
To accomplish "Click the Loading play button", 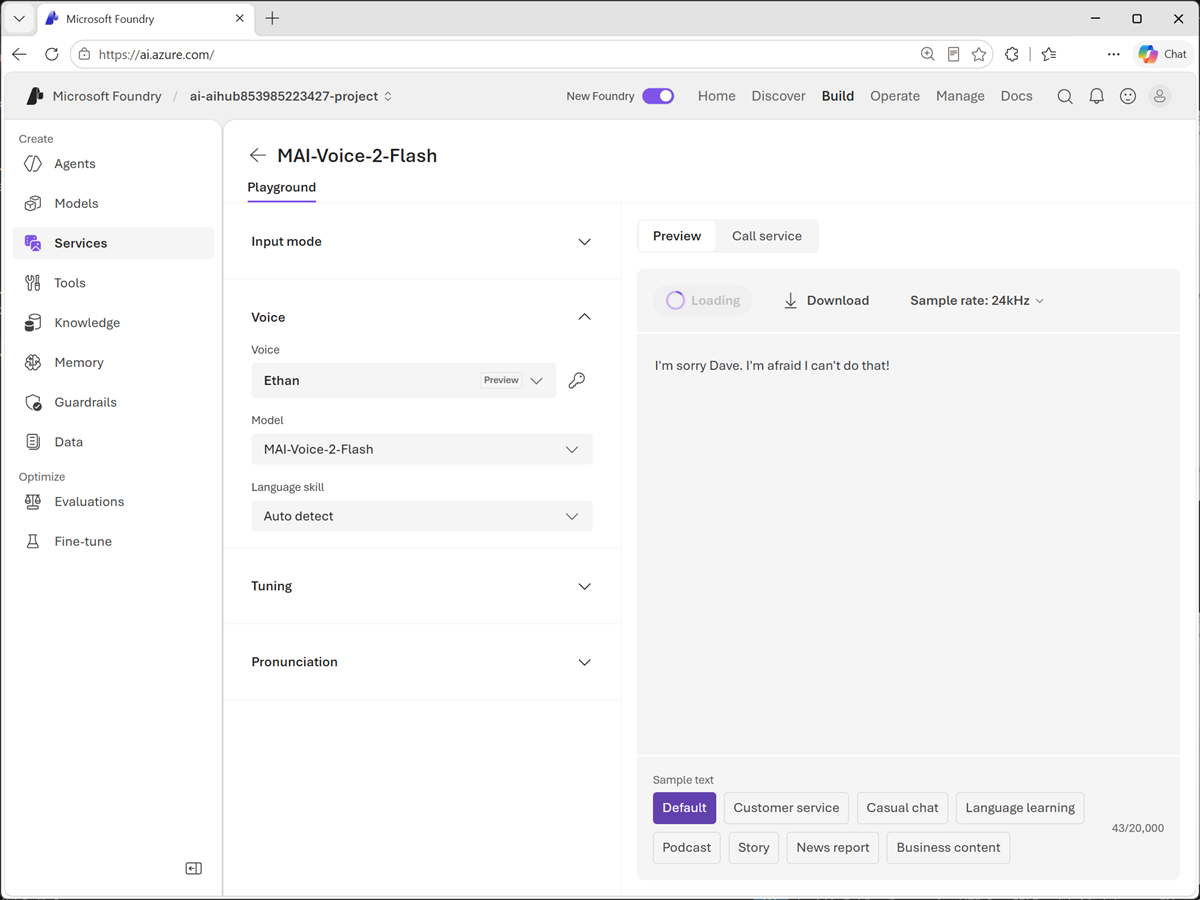I will [x=703, y=300].
